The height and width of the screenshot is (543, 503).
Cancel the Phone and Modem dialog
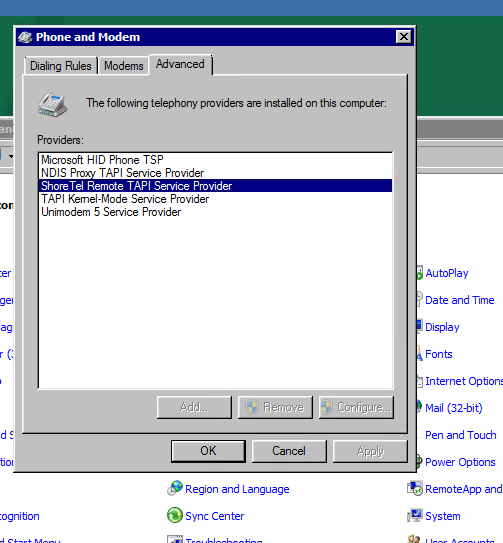click(x=289, y=451)
